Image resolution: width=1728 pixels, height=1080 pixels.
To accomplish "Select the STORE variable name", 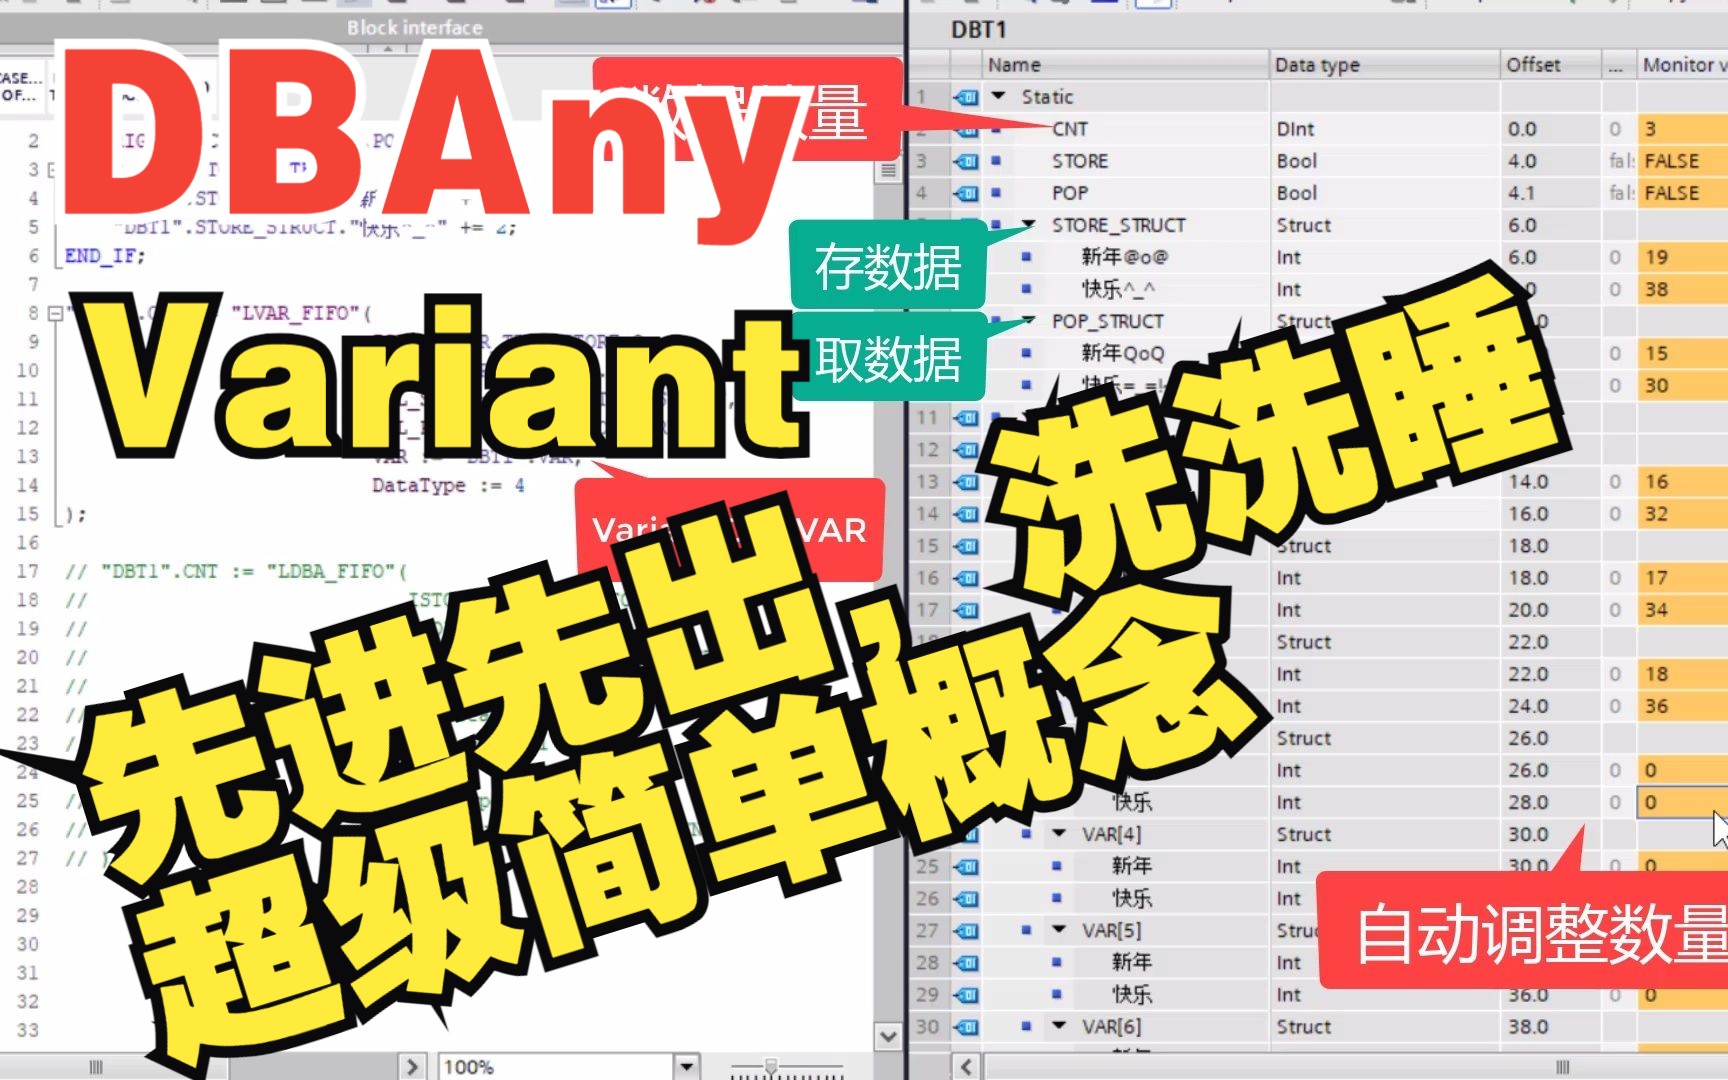I will coord(1080,161).
